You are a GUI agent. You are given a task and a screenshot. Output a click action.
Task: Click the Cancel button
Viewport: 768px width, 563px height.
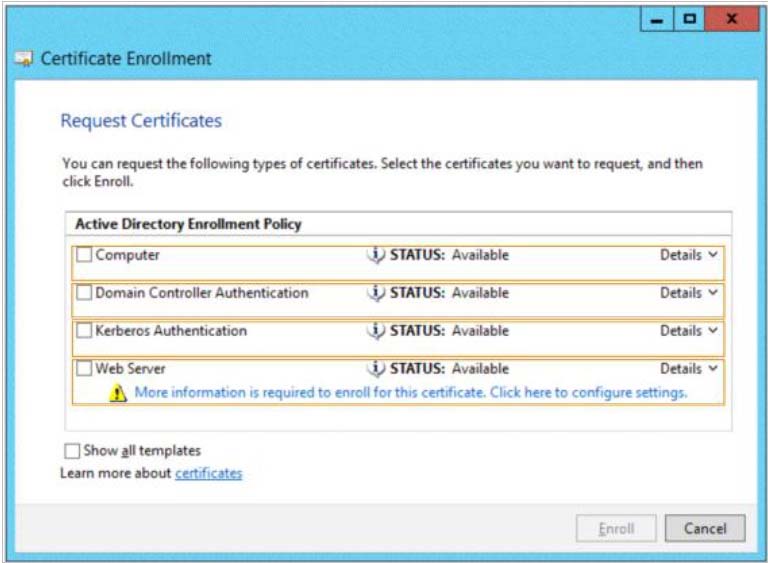(x=705, y=528)
